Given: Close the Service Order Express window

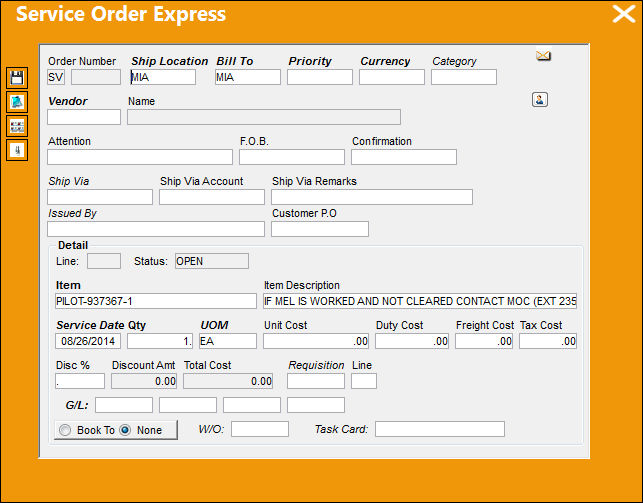Looking at the screenshot, I should 624,14.
